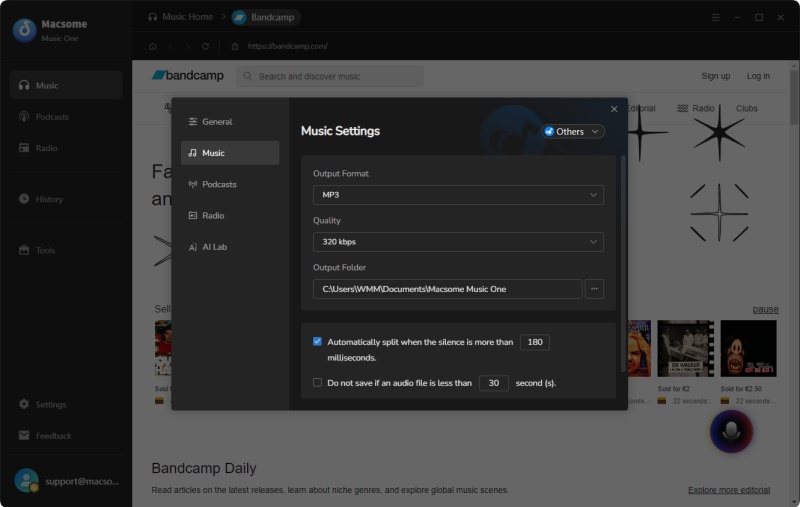Open the Clubs link on Bandcamp page
This screenshot has width=800, height=507.
pyautogui.click(x=746, y=108)
